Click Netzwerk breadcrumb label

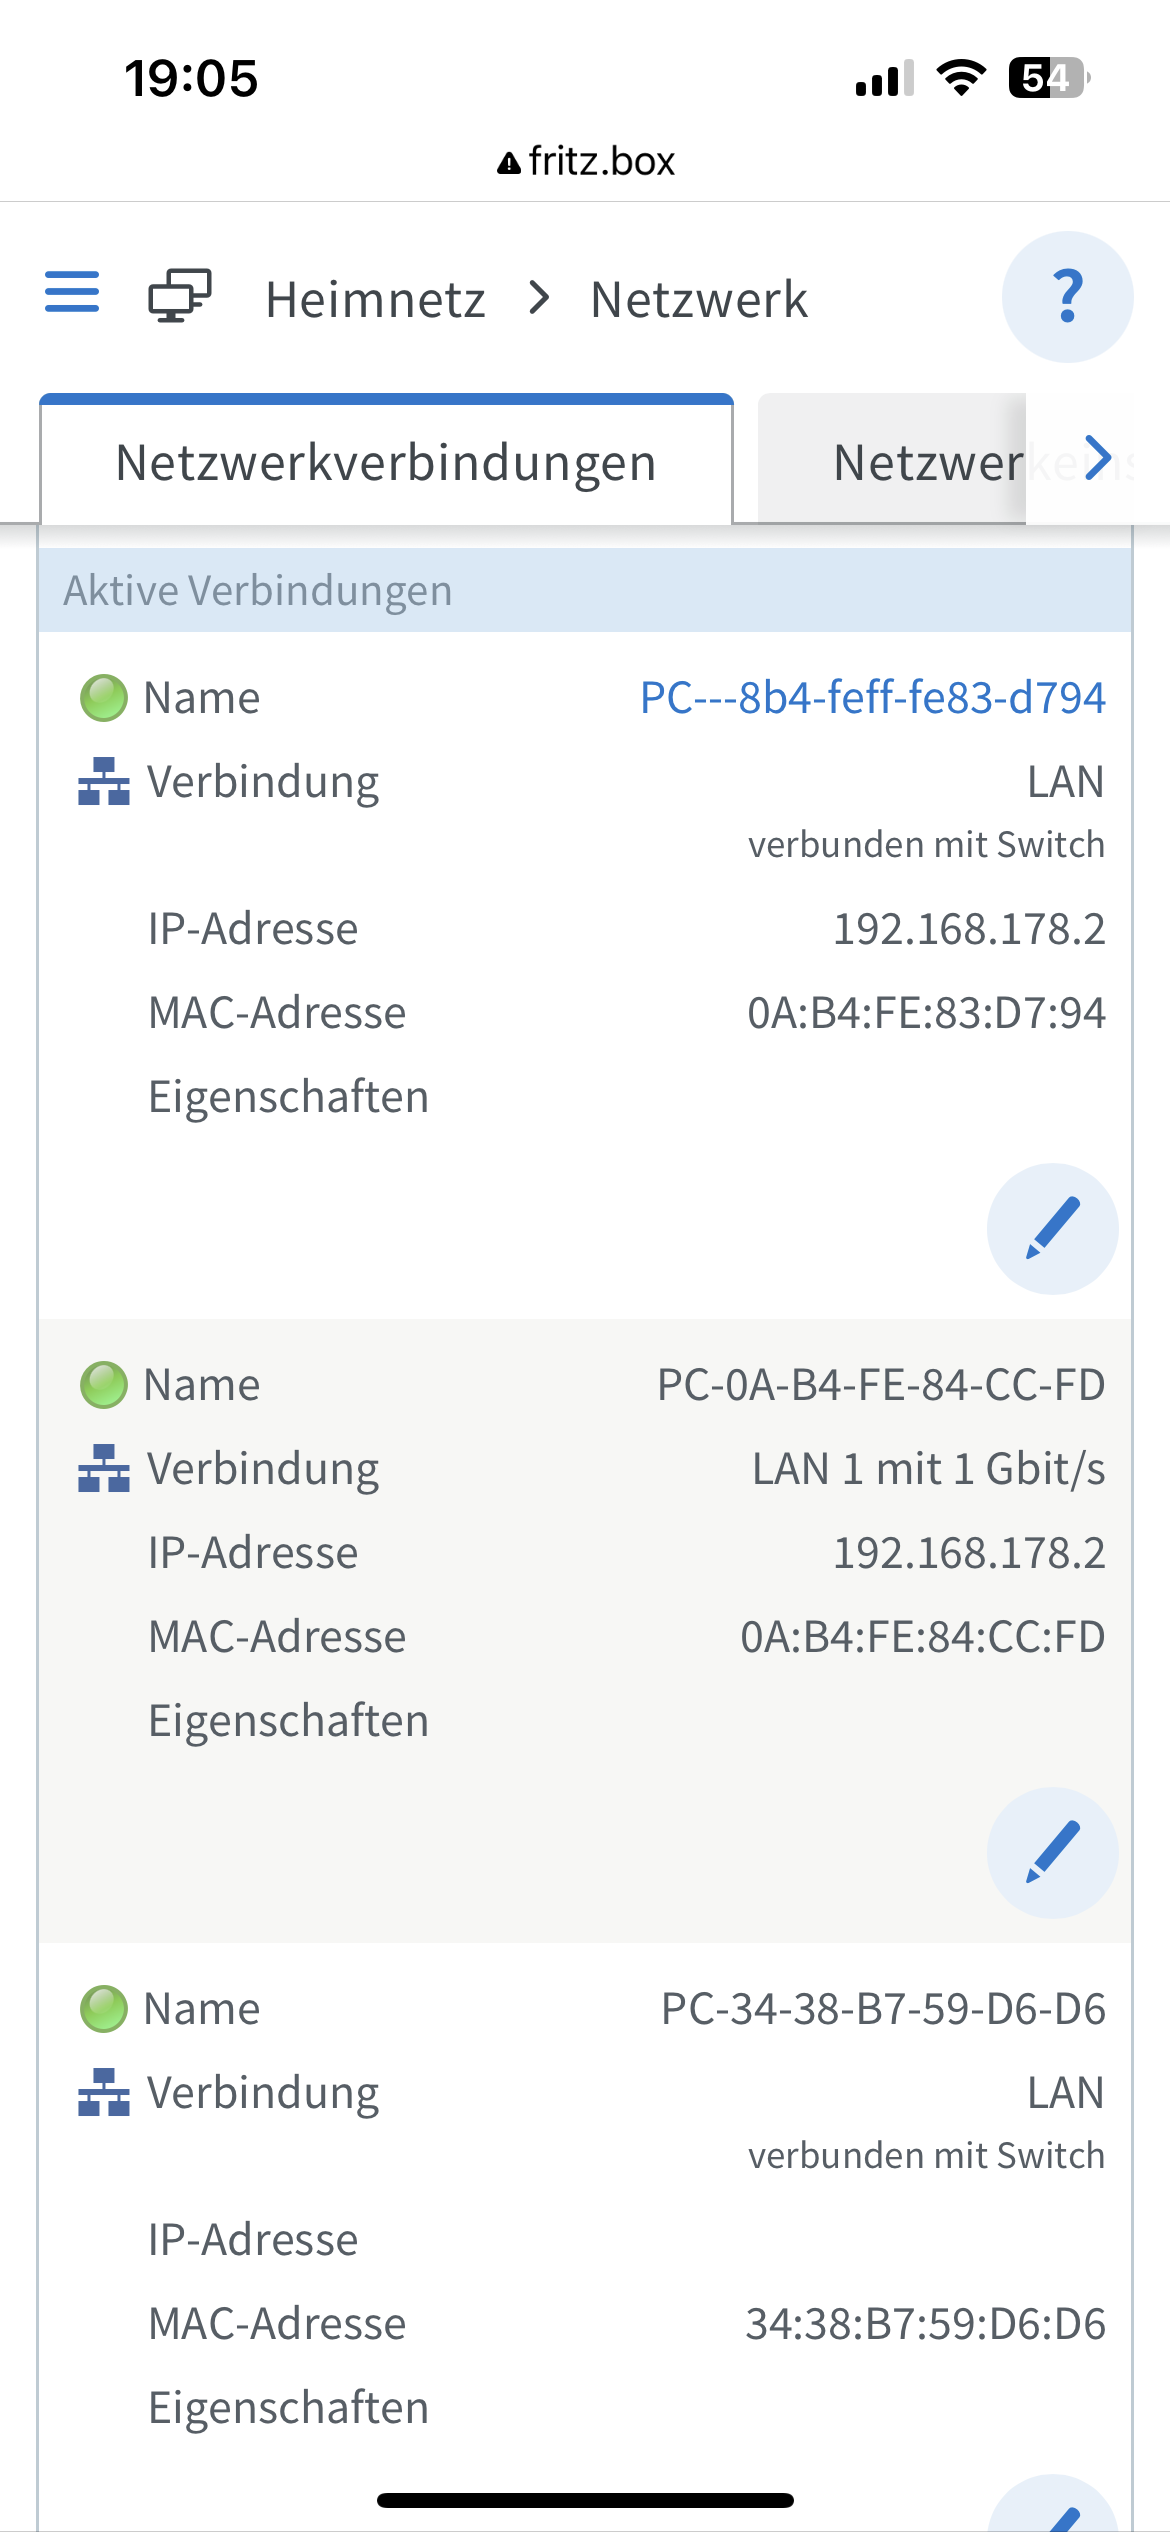coord(699,300)
